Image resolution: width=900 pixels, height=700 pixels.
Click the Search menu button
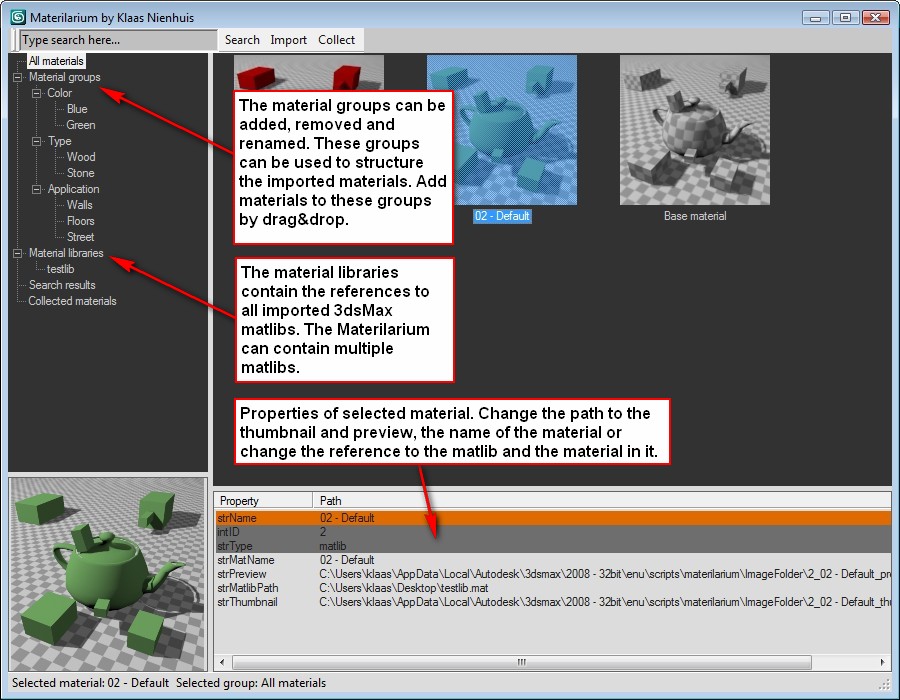click(242, 40)
